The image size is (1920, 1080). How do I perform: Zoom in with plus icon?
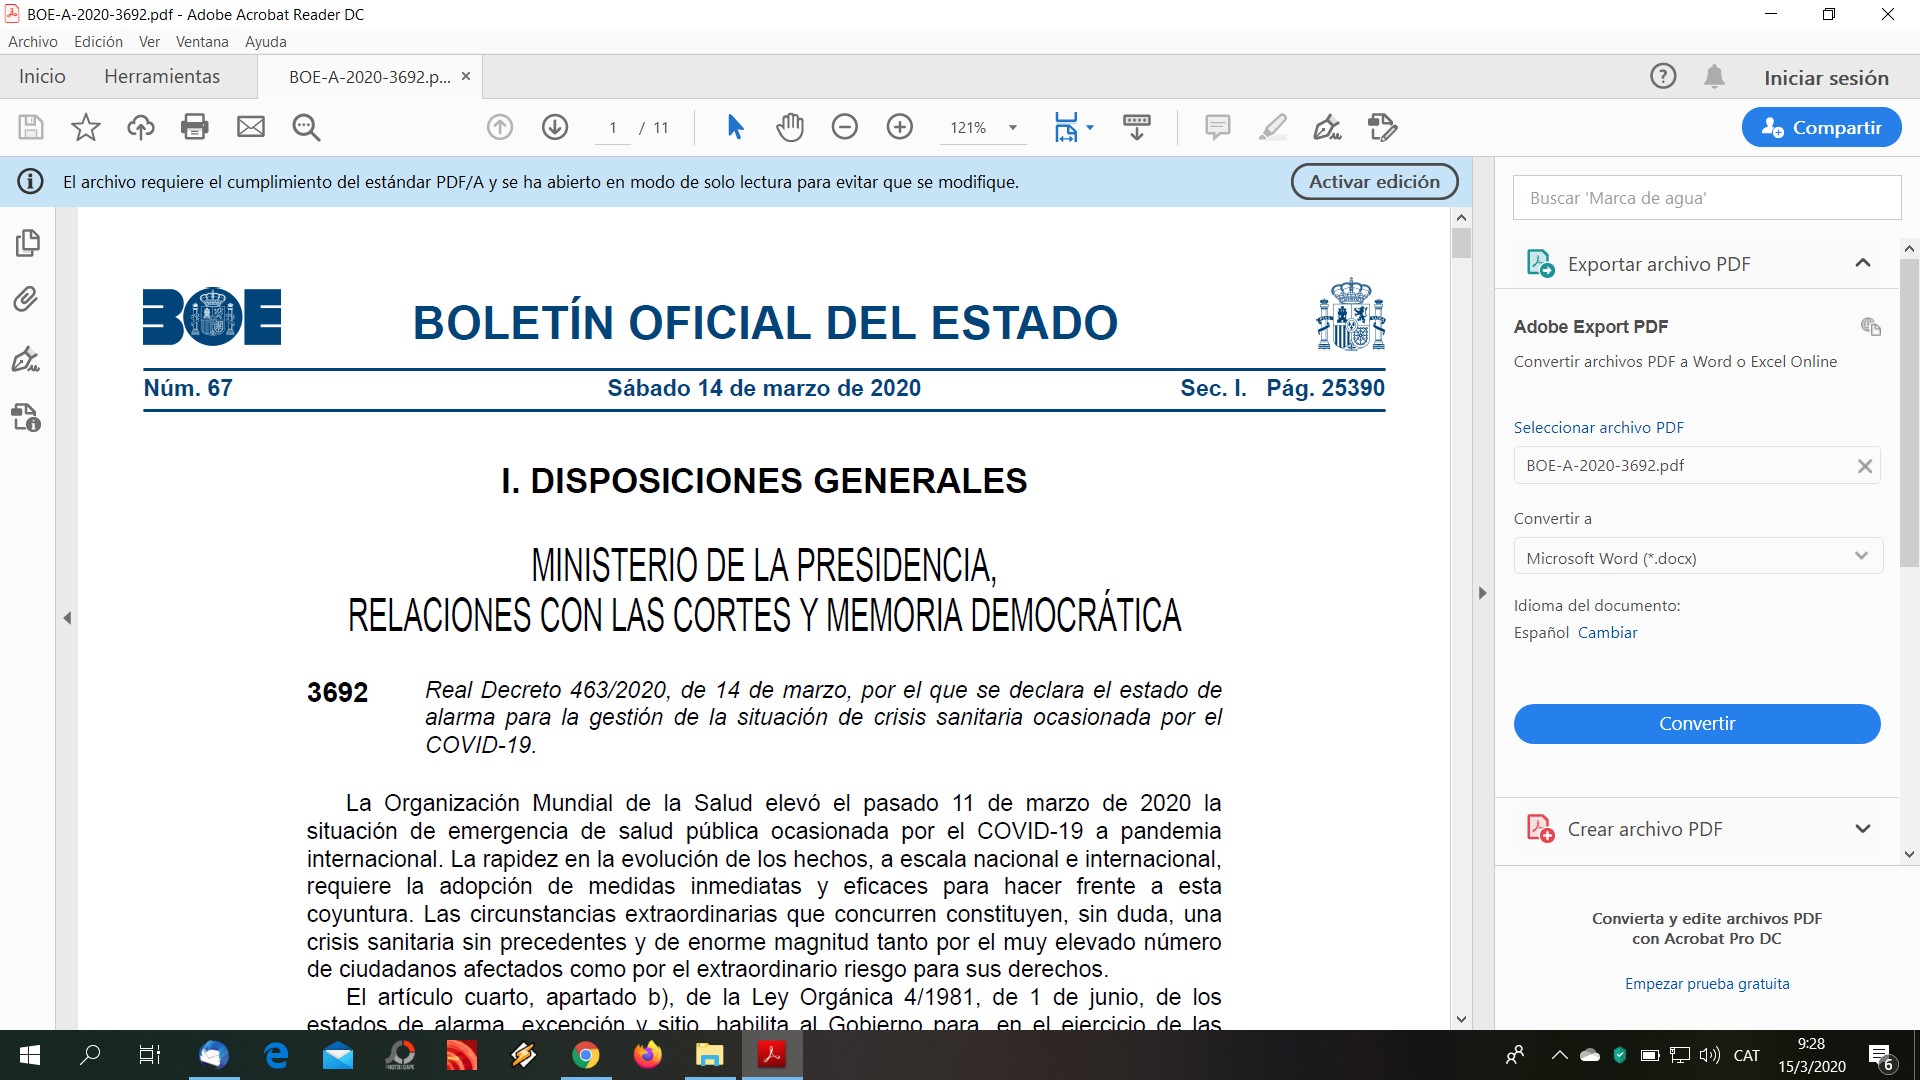tap(900, 127)
